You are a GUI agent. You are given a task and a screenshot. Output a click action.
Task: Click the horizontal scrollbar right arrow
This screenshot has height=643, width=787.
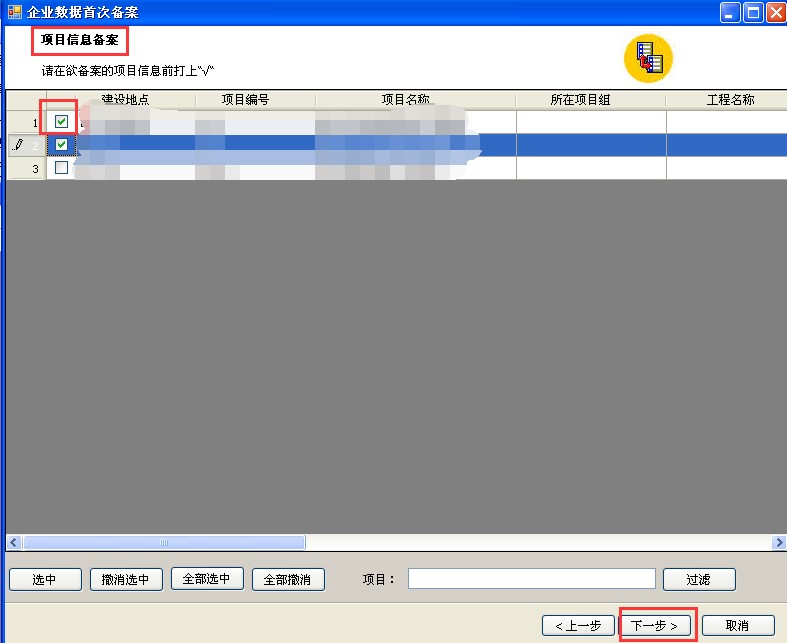point(779,542)
